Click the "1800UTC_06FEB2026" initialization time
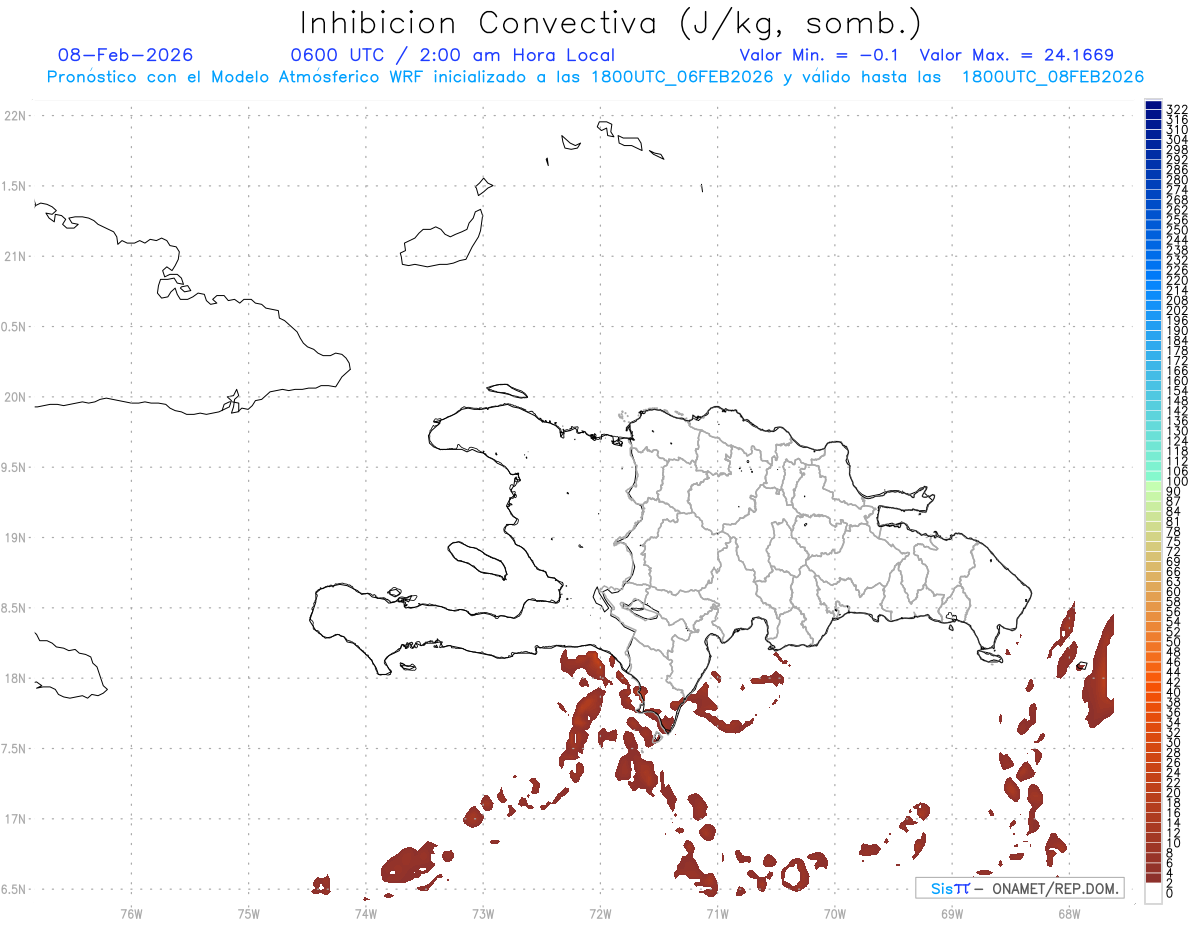This screenshot has width=1200, height=927. (682, 77)
